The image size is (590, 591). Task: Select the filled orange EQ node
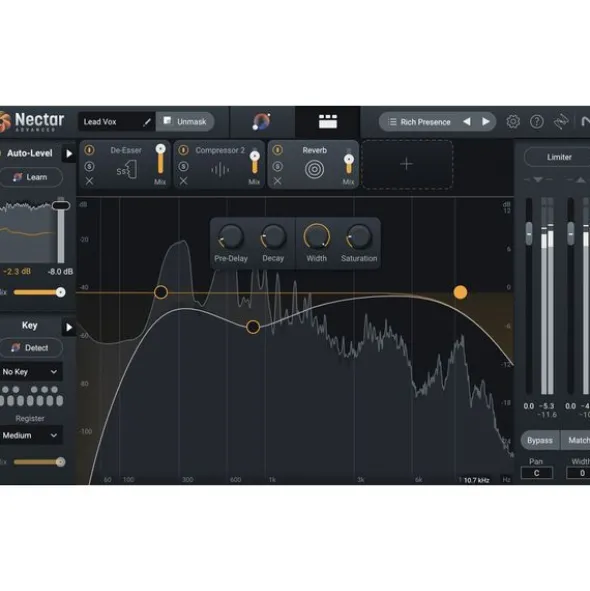click(460, 292)
